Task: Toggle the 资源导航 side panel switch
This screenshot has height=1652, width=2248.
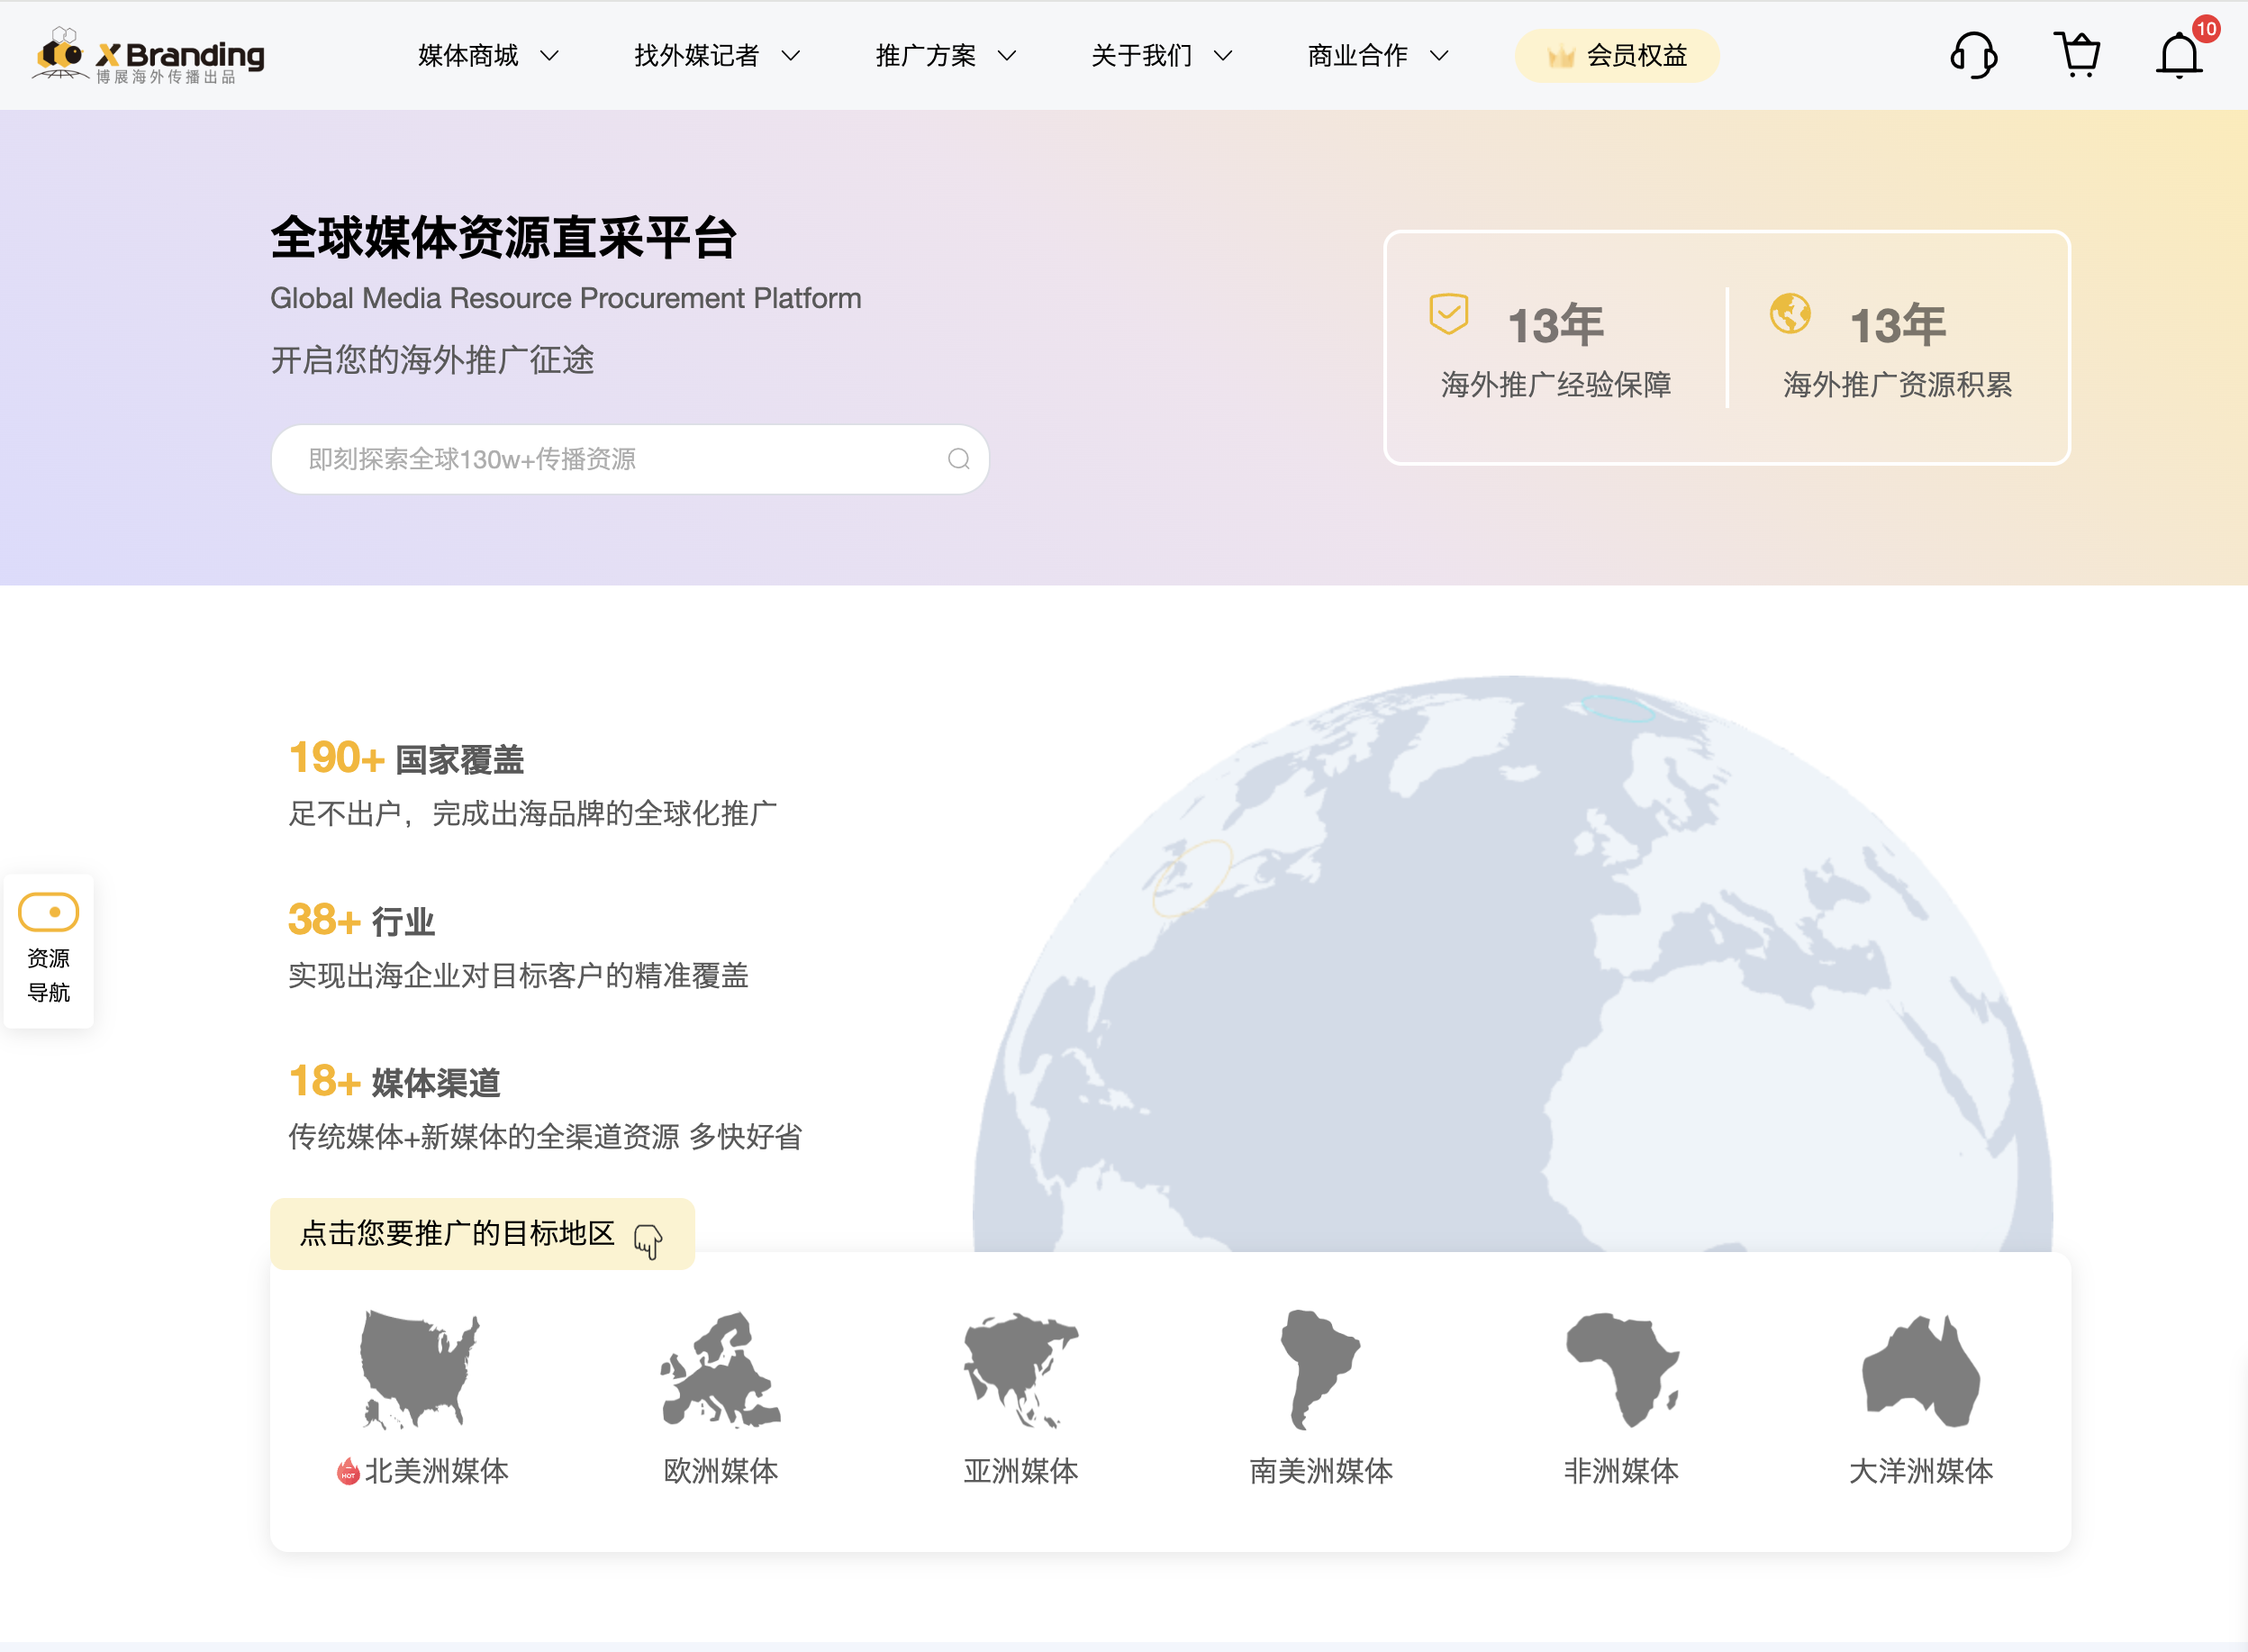Action: tap(48, 912)
